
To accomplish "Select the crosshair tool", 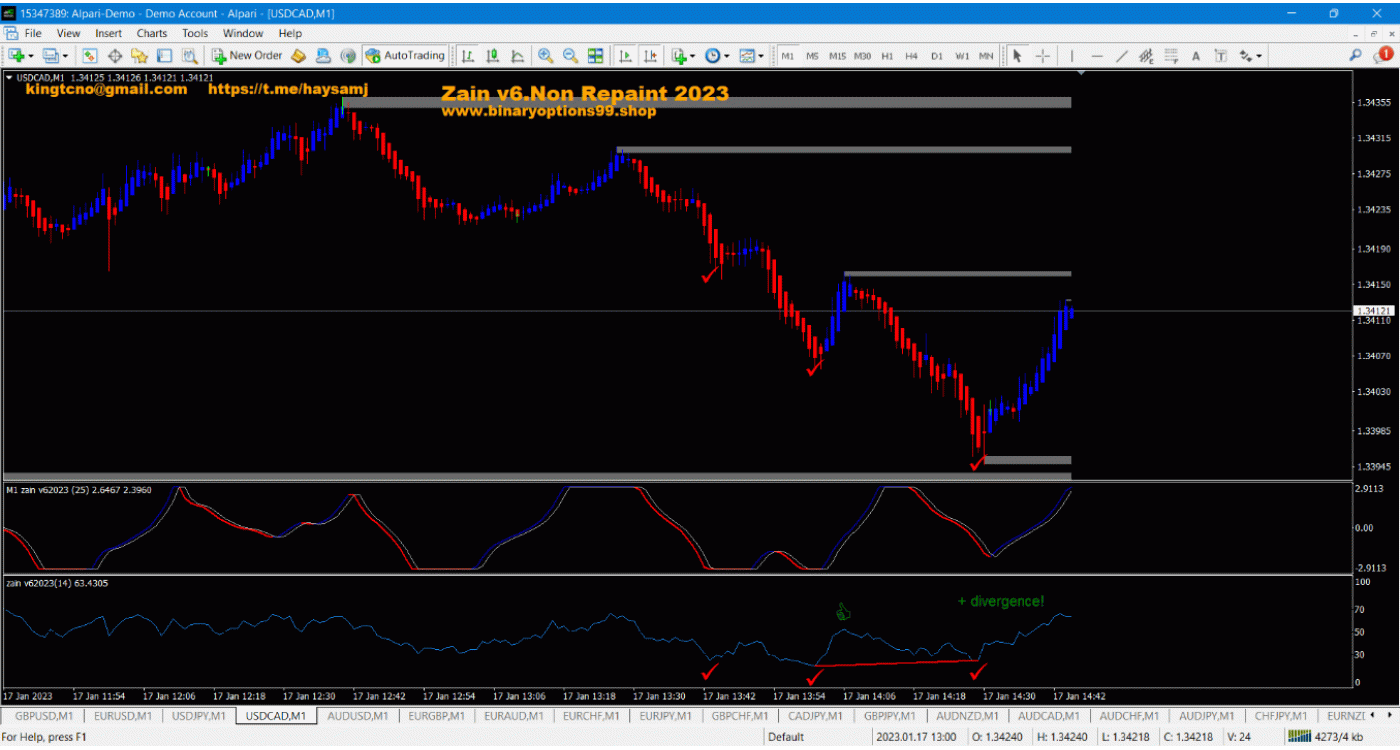I will pyautogui.click(x=1042, y=56).
